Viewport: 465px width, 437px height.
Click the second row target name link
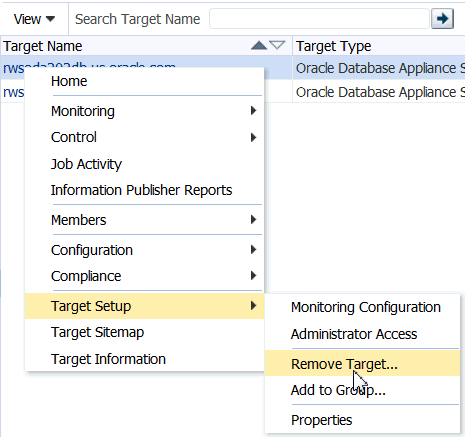click(x=13, y=92)
